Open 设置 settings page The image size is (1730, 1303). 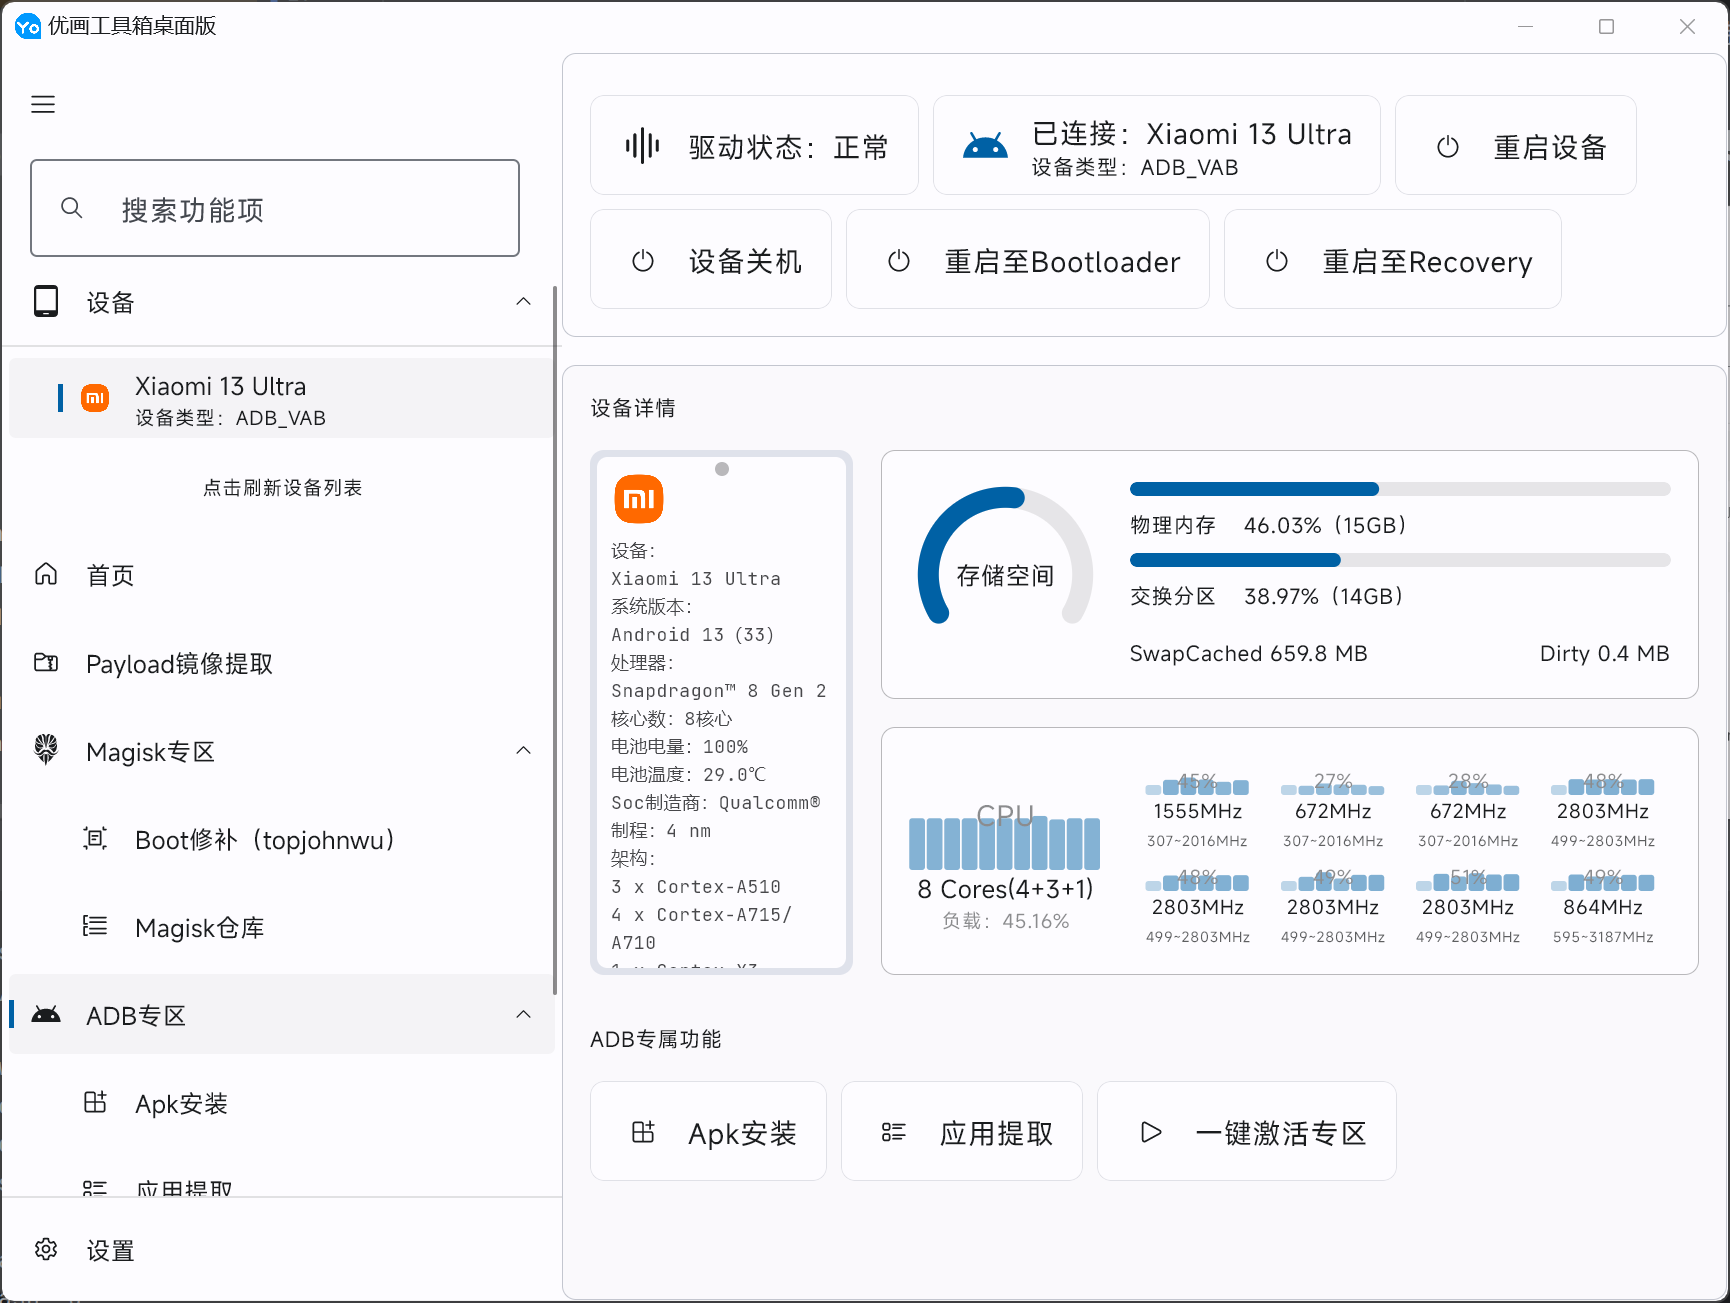[280, 1250]
